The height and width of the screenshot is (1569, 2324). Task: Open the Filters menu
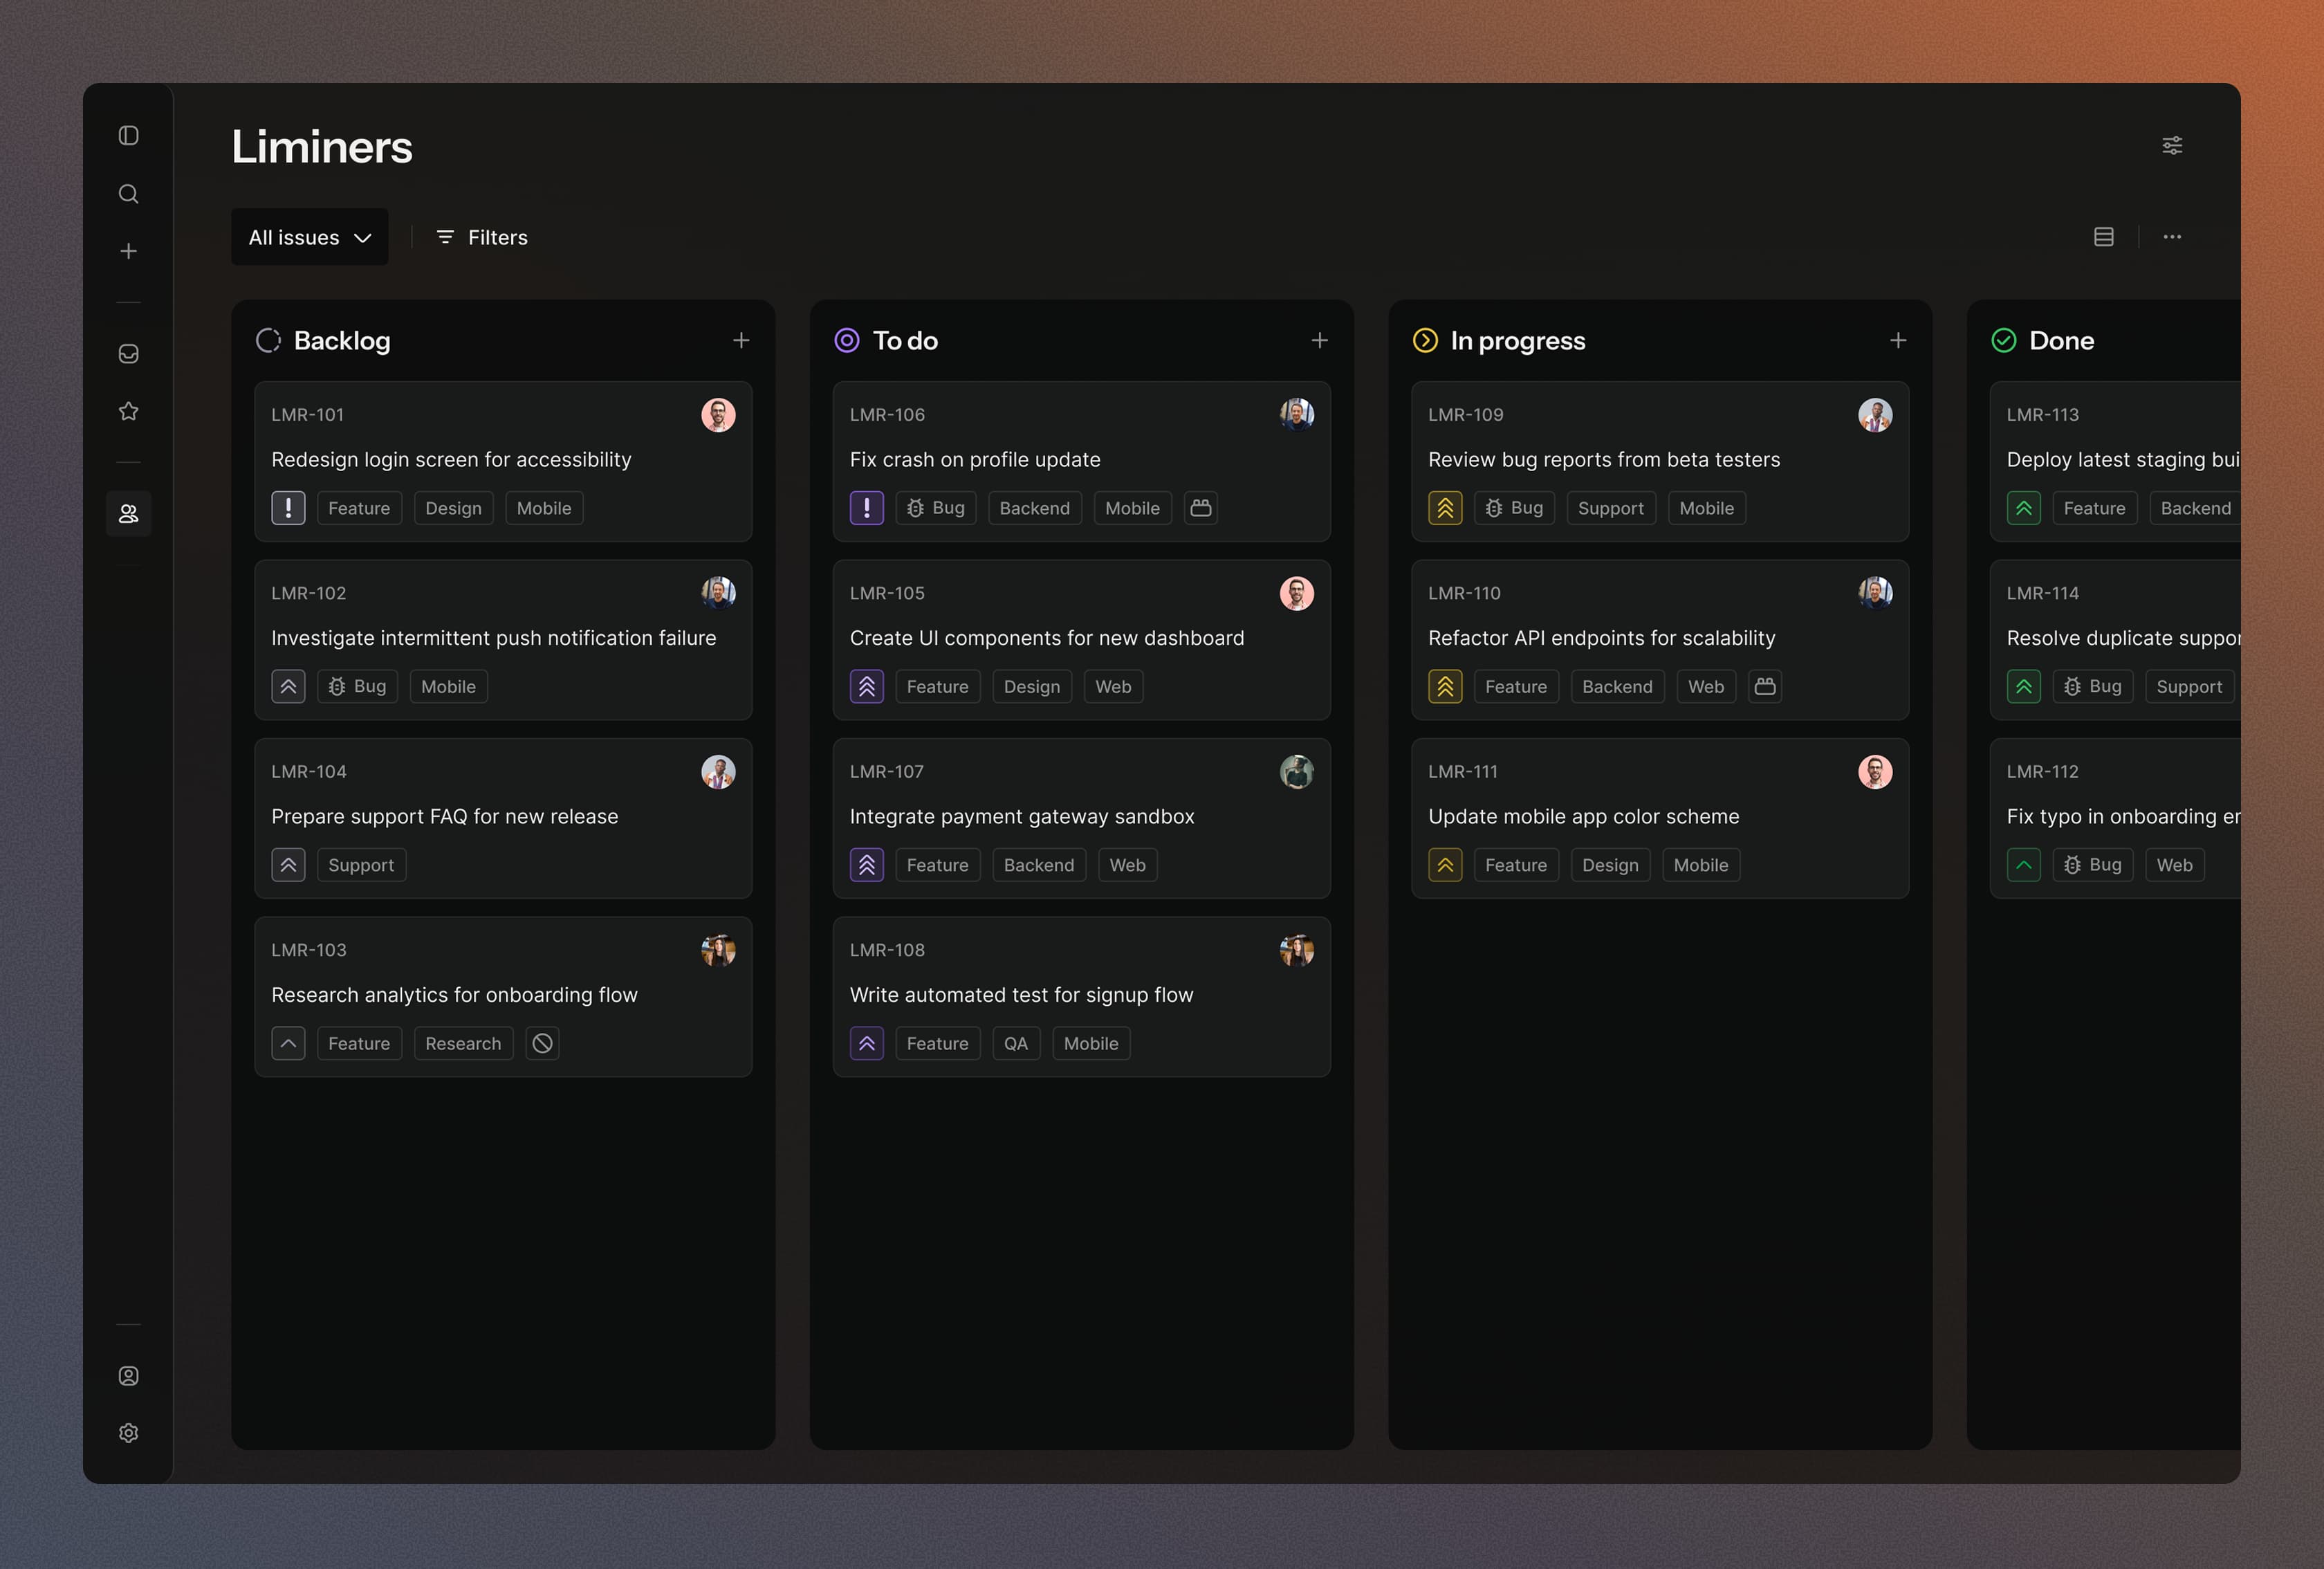point(482,237)
